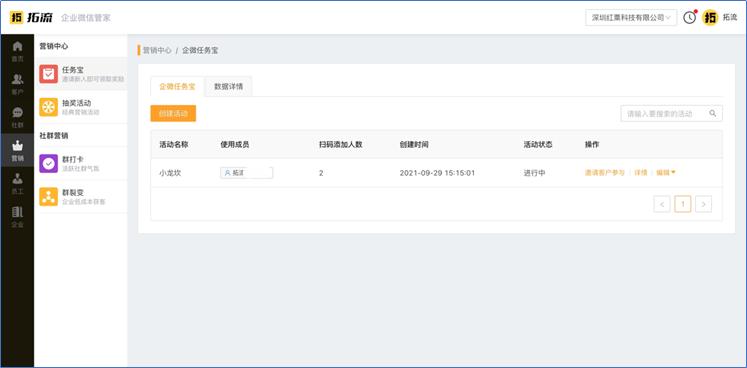Click the 企微任务宝 breadcrumb text
Image resolution: width=747 pixels, height=368 pixels.
(200, 50)
